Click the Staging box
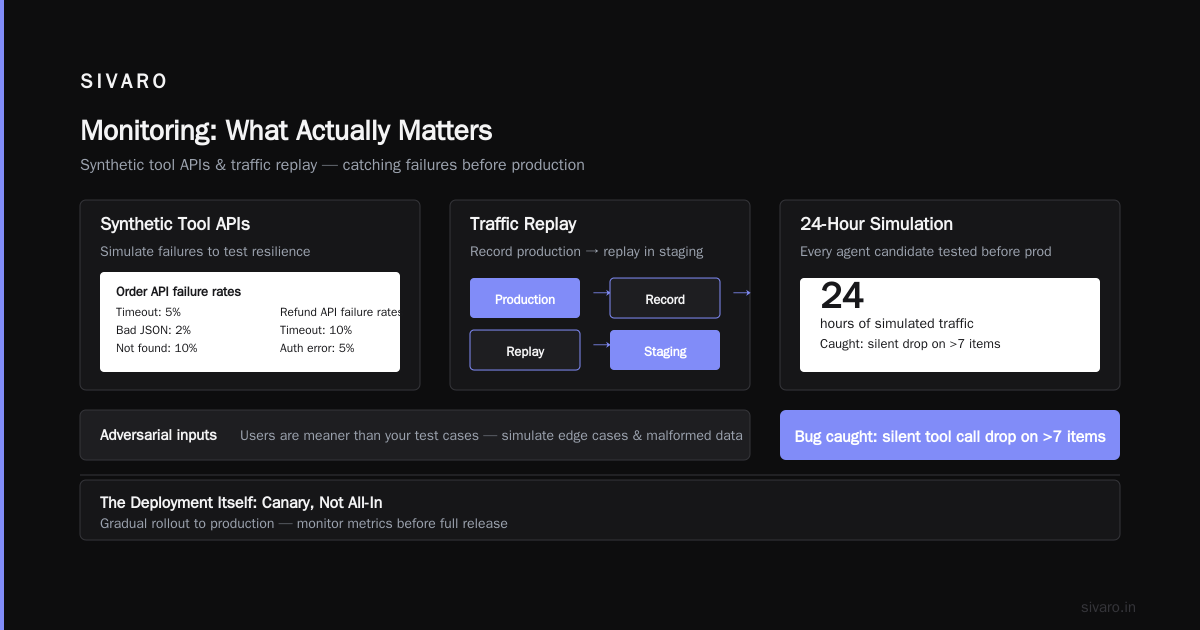 click(665, 351)
